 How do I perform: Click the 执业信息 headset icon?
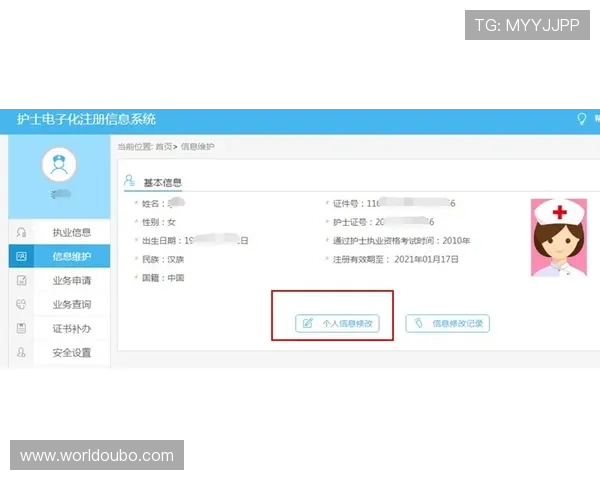click(x=21, y=232)
